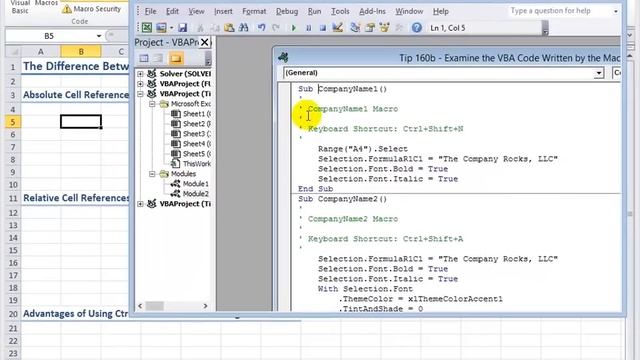Open the (General) object dropdown
640x360 pixels.
coord(598,73)
